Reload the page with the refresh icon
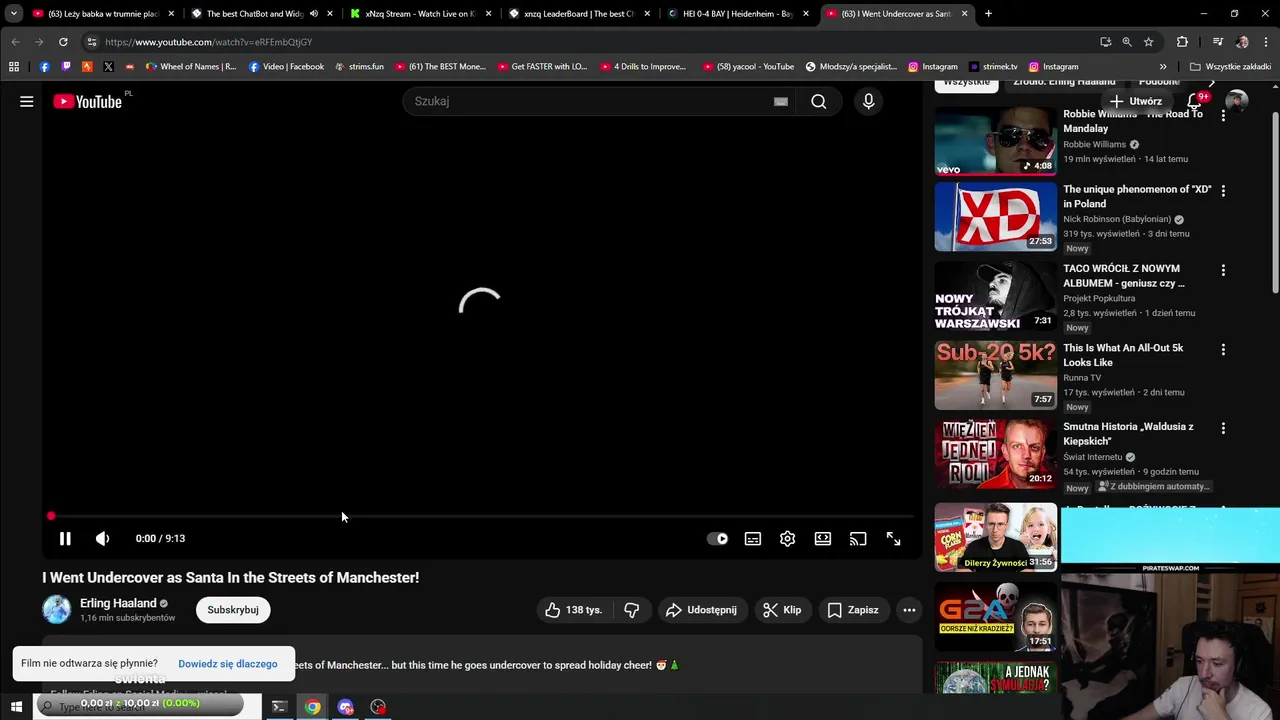 [63, 42]
